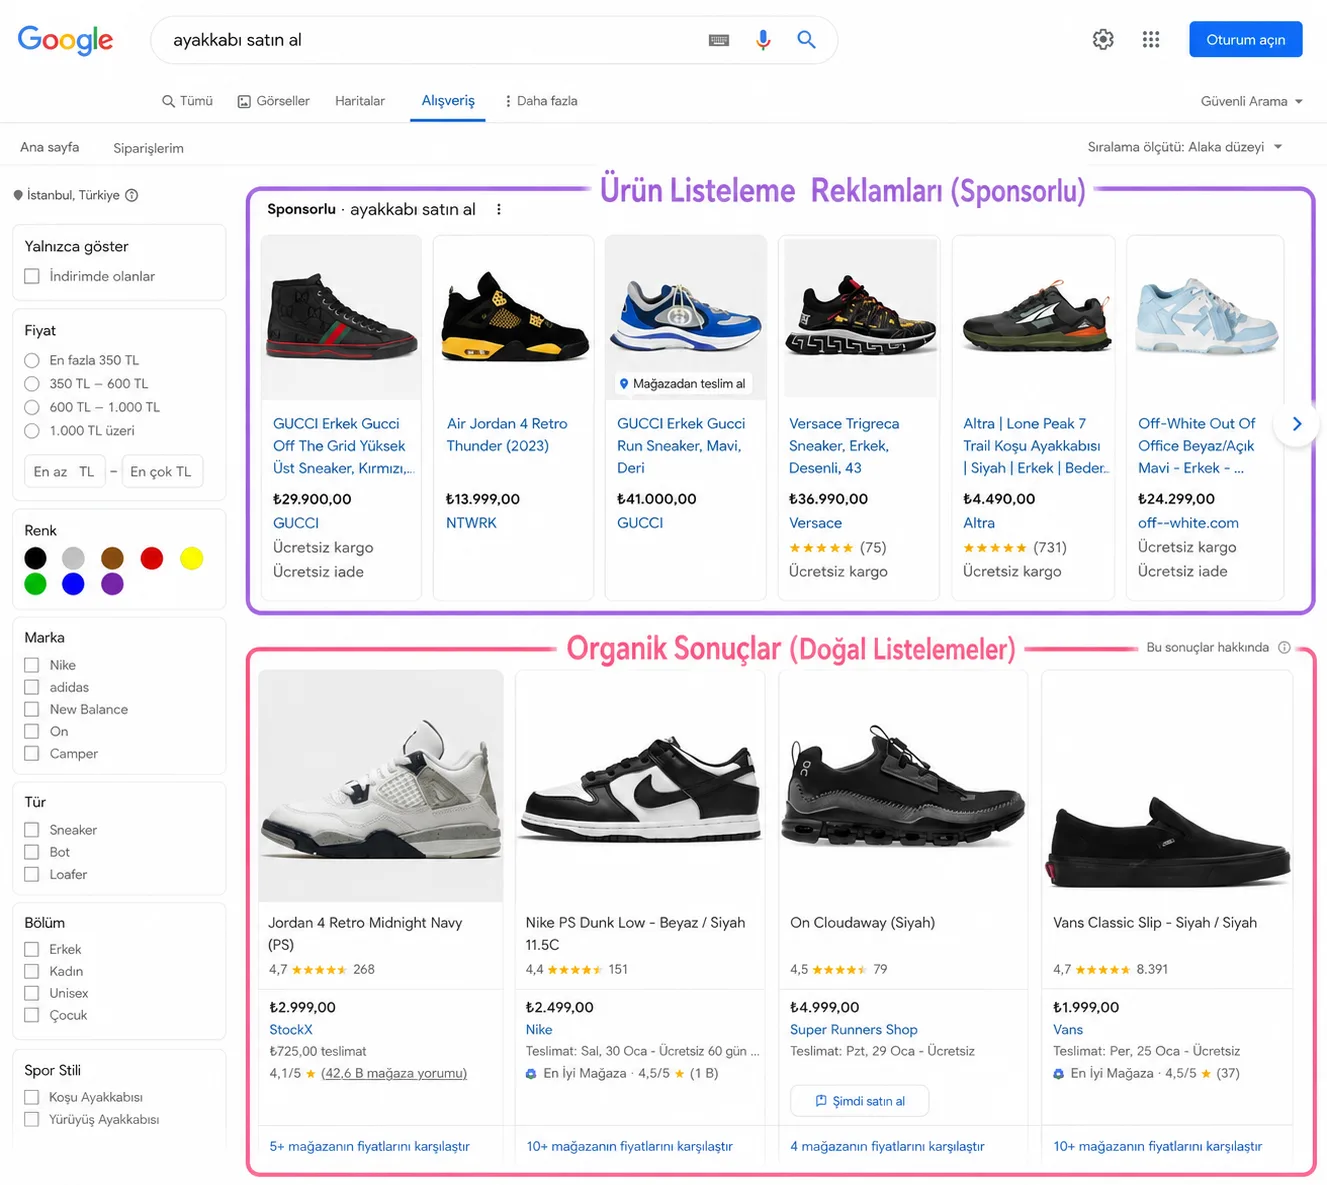Open the Versace Trigreca Sneaker listing

(844, 446)
